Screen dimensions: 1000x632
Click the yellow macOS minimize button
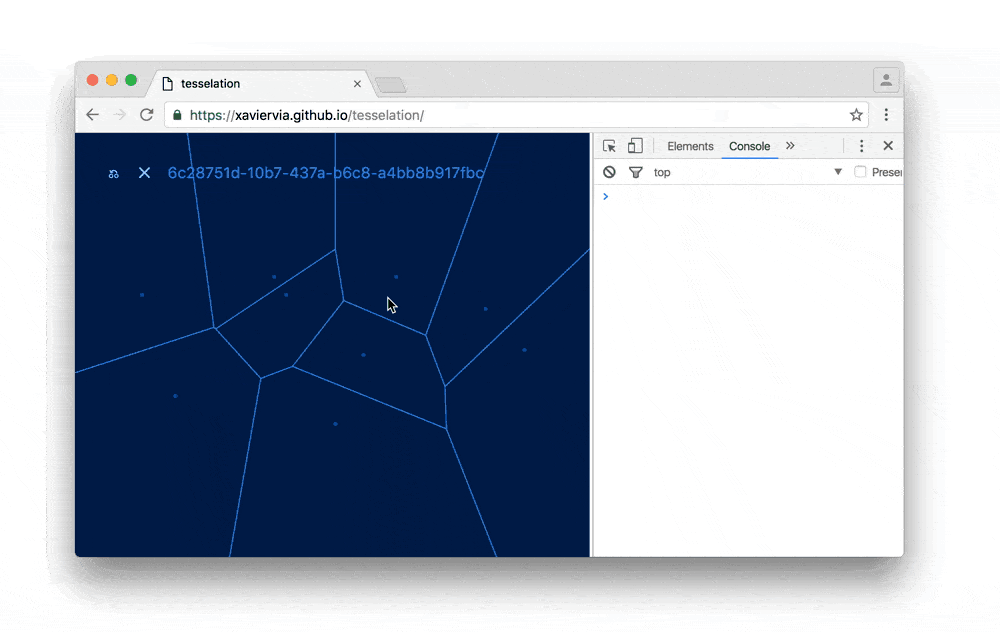pyautogui.click(x=112, y=80)
